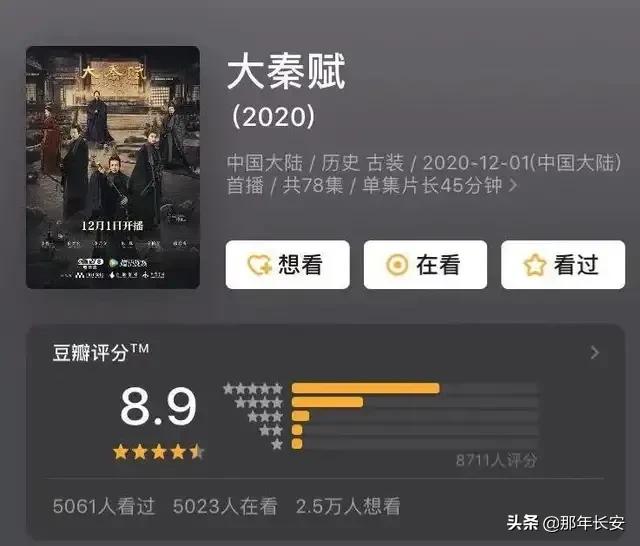Image resolution: width=640 pixels, height=546 pixels.
Task: Mark the show as 想看
Action: pyautogui.click(x=287, y=264)
